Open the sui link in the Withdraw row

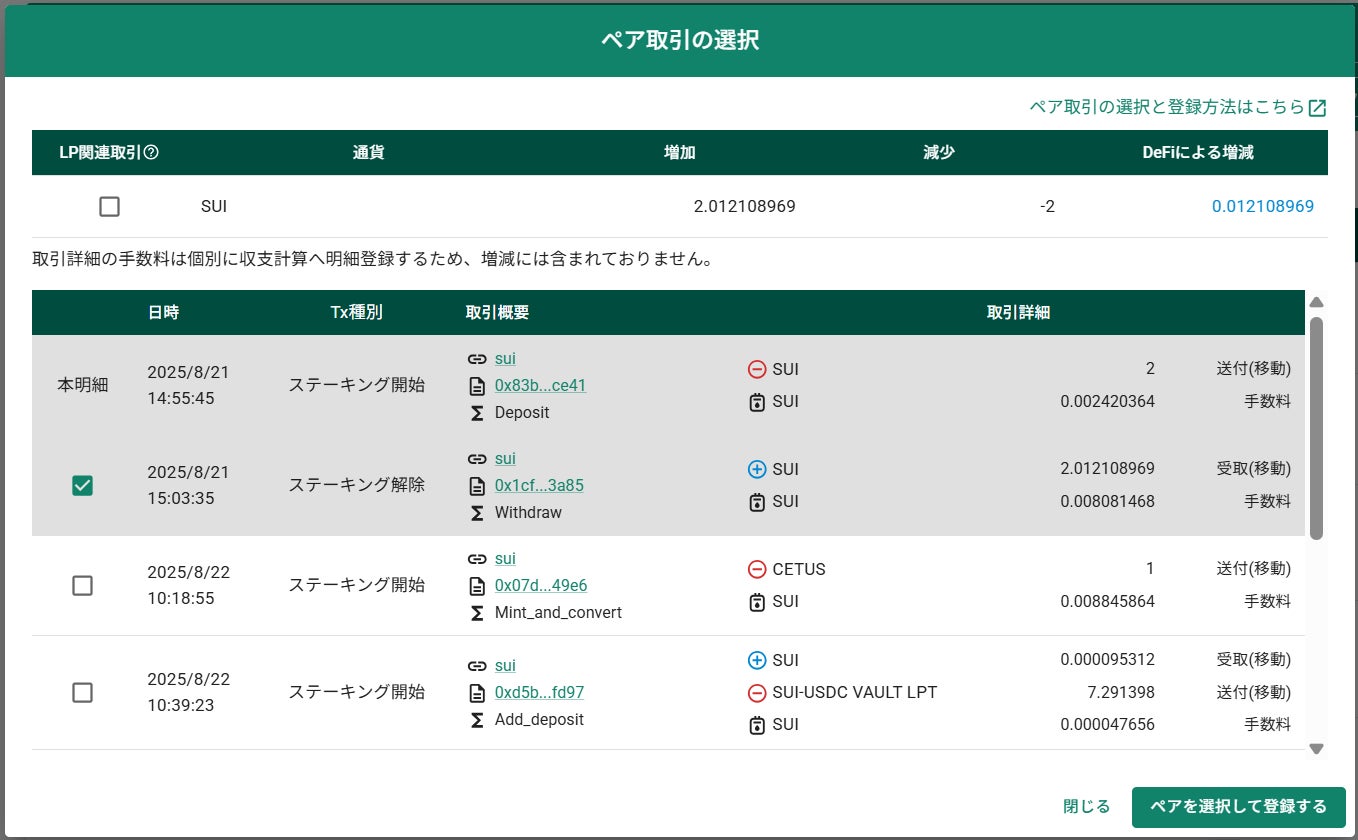[x=505, y=459]
